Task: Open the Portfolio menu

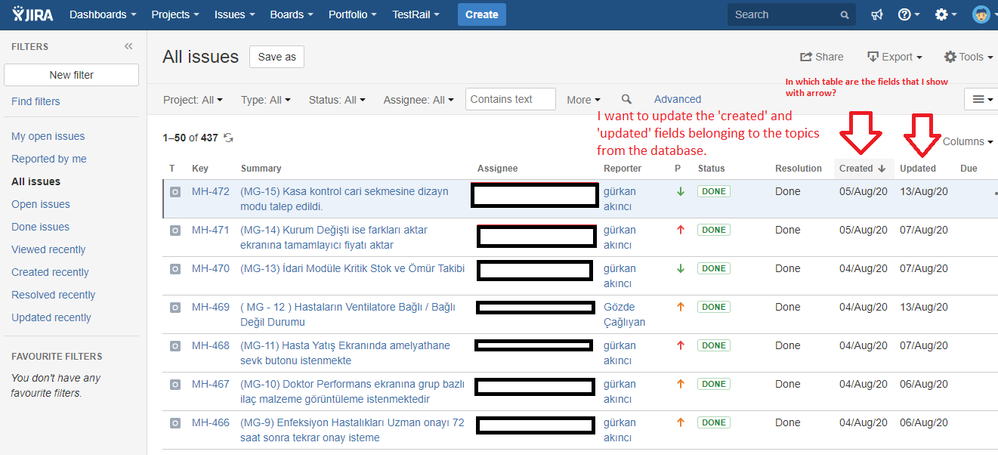Action: click(x=352, y=15)
